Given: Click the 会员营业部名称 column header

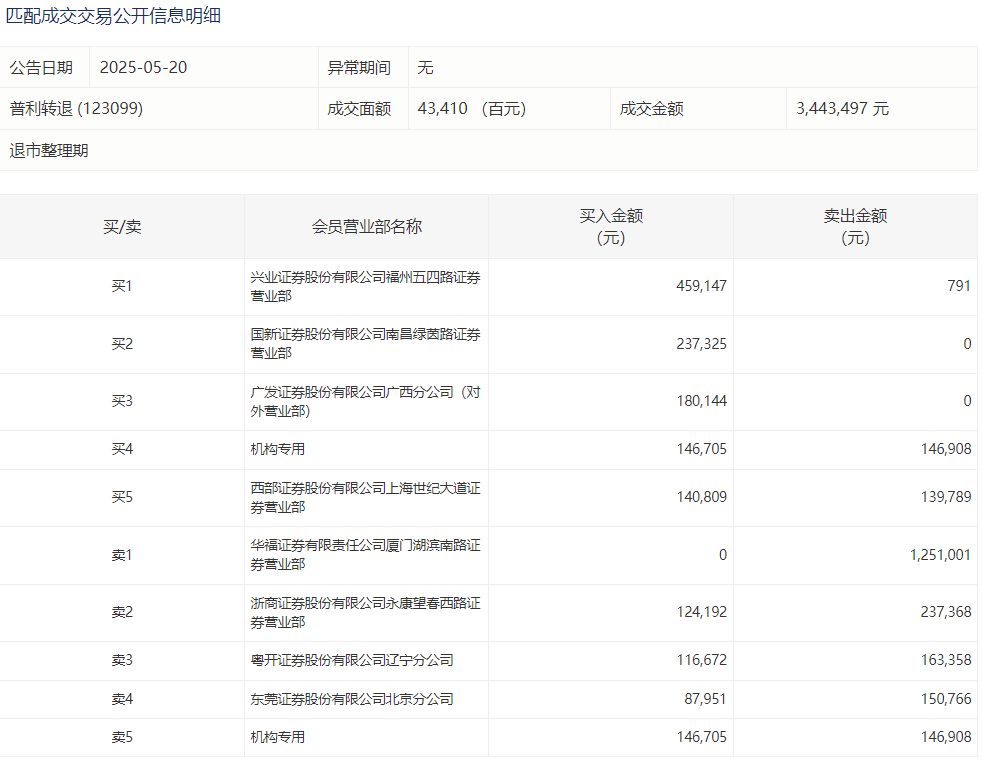Looking at the screenshot, I should (366, 227).
